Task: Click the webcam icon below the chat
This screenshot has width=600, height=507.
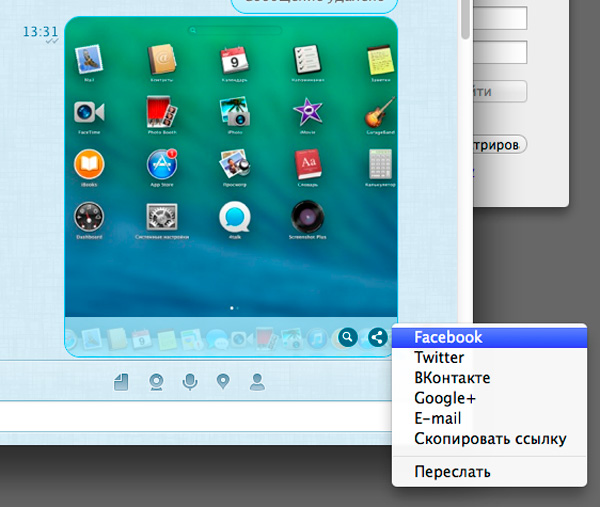Action: [155, 381]
